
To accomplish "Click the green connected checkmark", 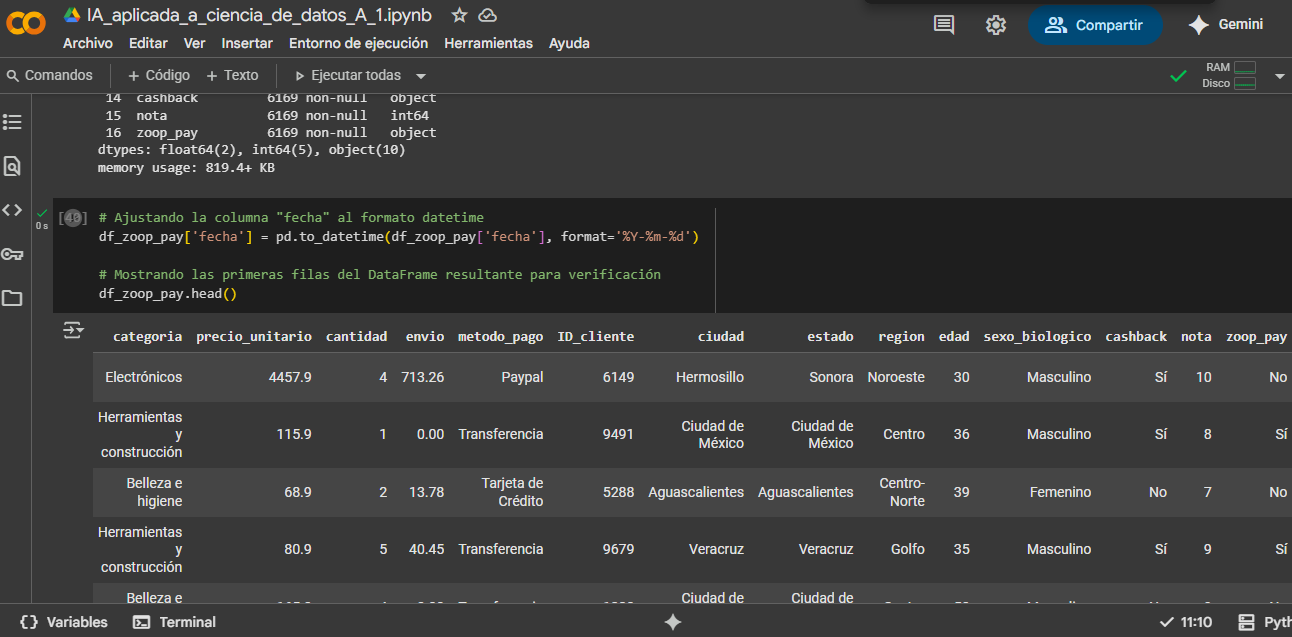I will 1179,76.
